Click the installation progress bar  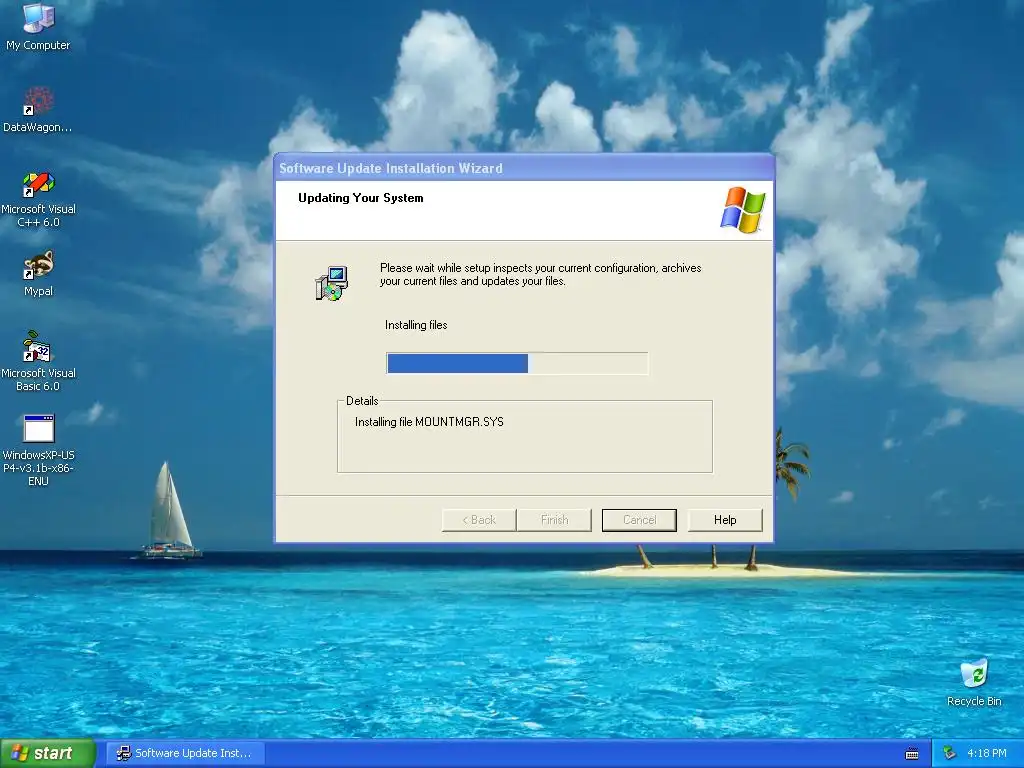517,363
